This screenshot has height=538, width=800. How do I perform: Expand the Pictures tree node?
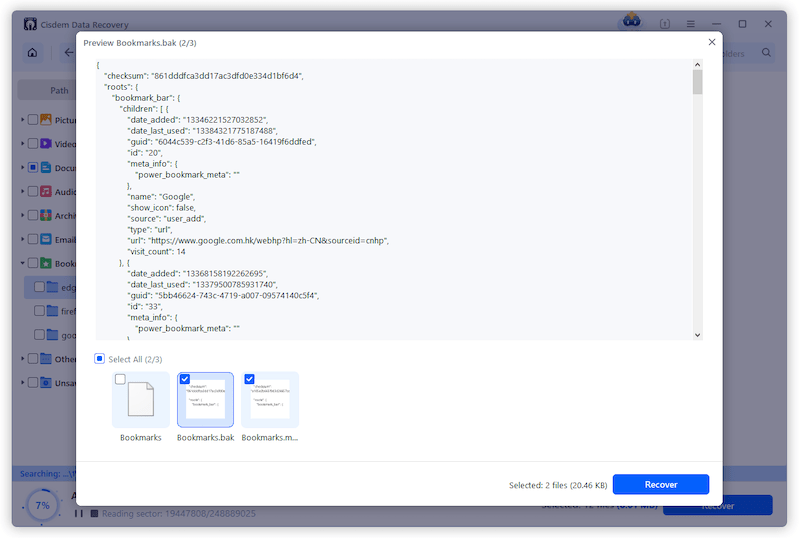[x=23, y=120]
